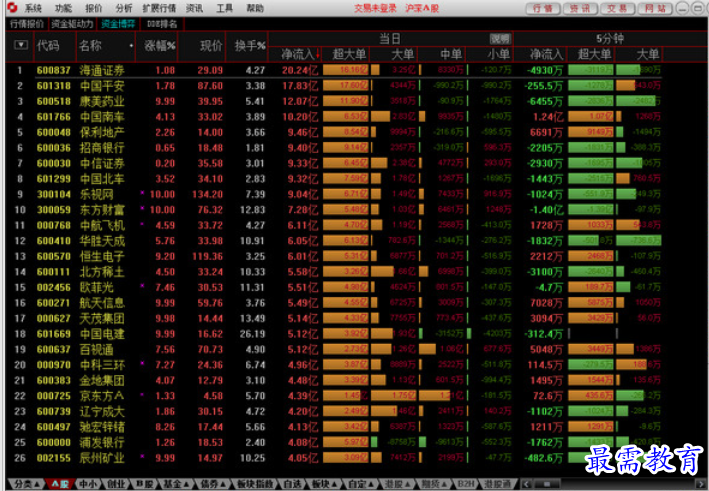Click the 网站 button at top right
This screenshot has width=709, height=491.
click(656, 8)
